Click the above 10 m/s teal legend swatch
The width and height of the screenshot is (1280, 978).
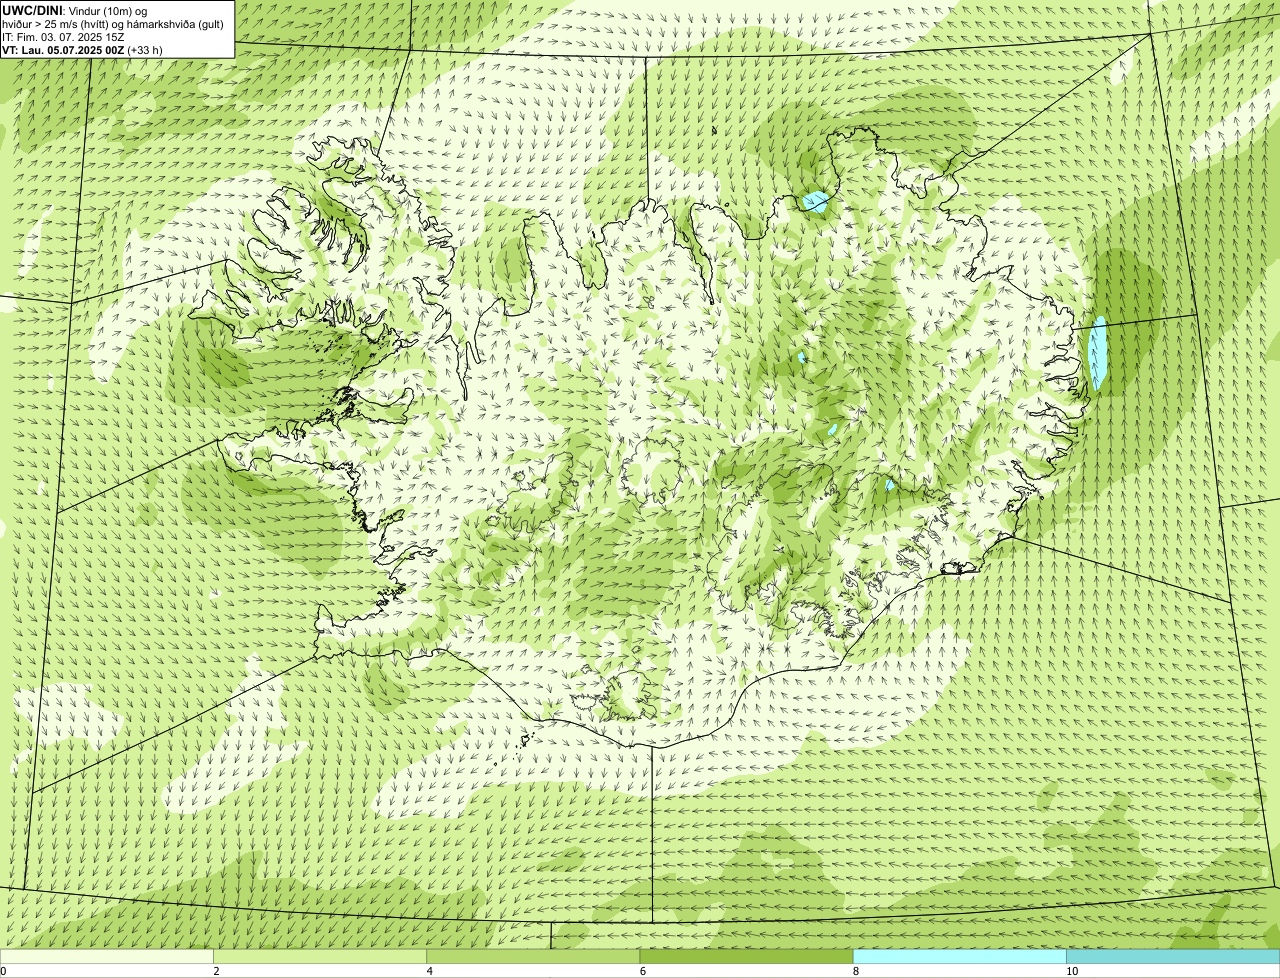1173,956
